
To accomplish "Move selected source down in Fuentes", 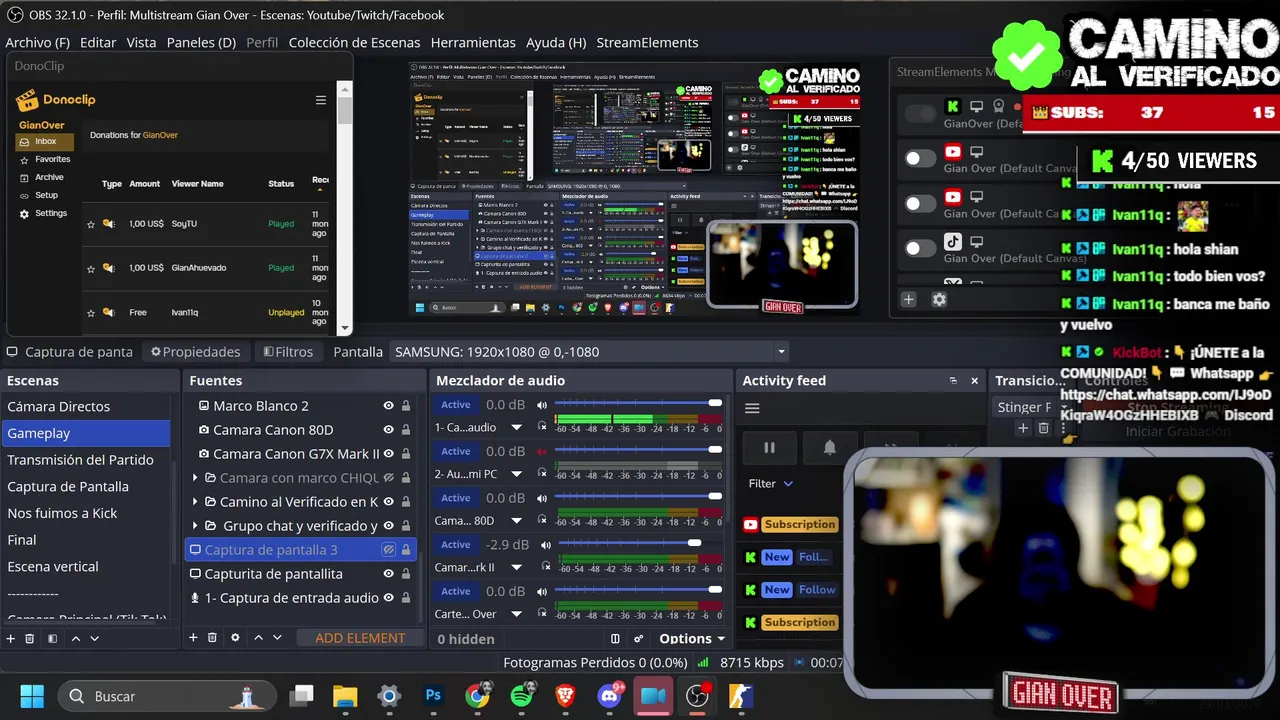I will (277, 637).
